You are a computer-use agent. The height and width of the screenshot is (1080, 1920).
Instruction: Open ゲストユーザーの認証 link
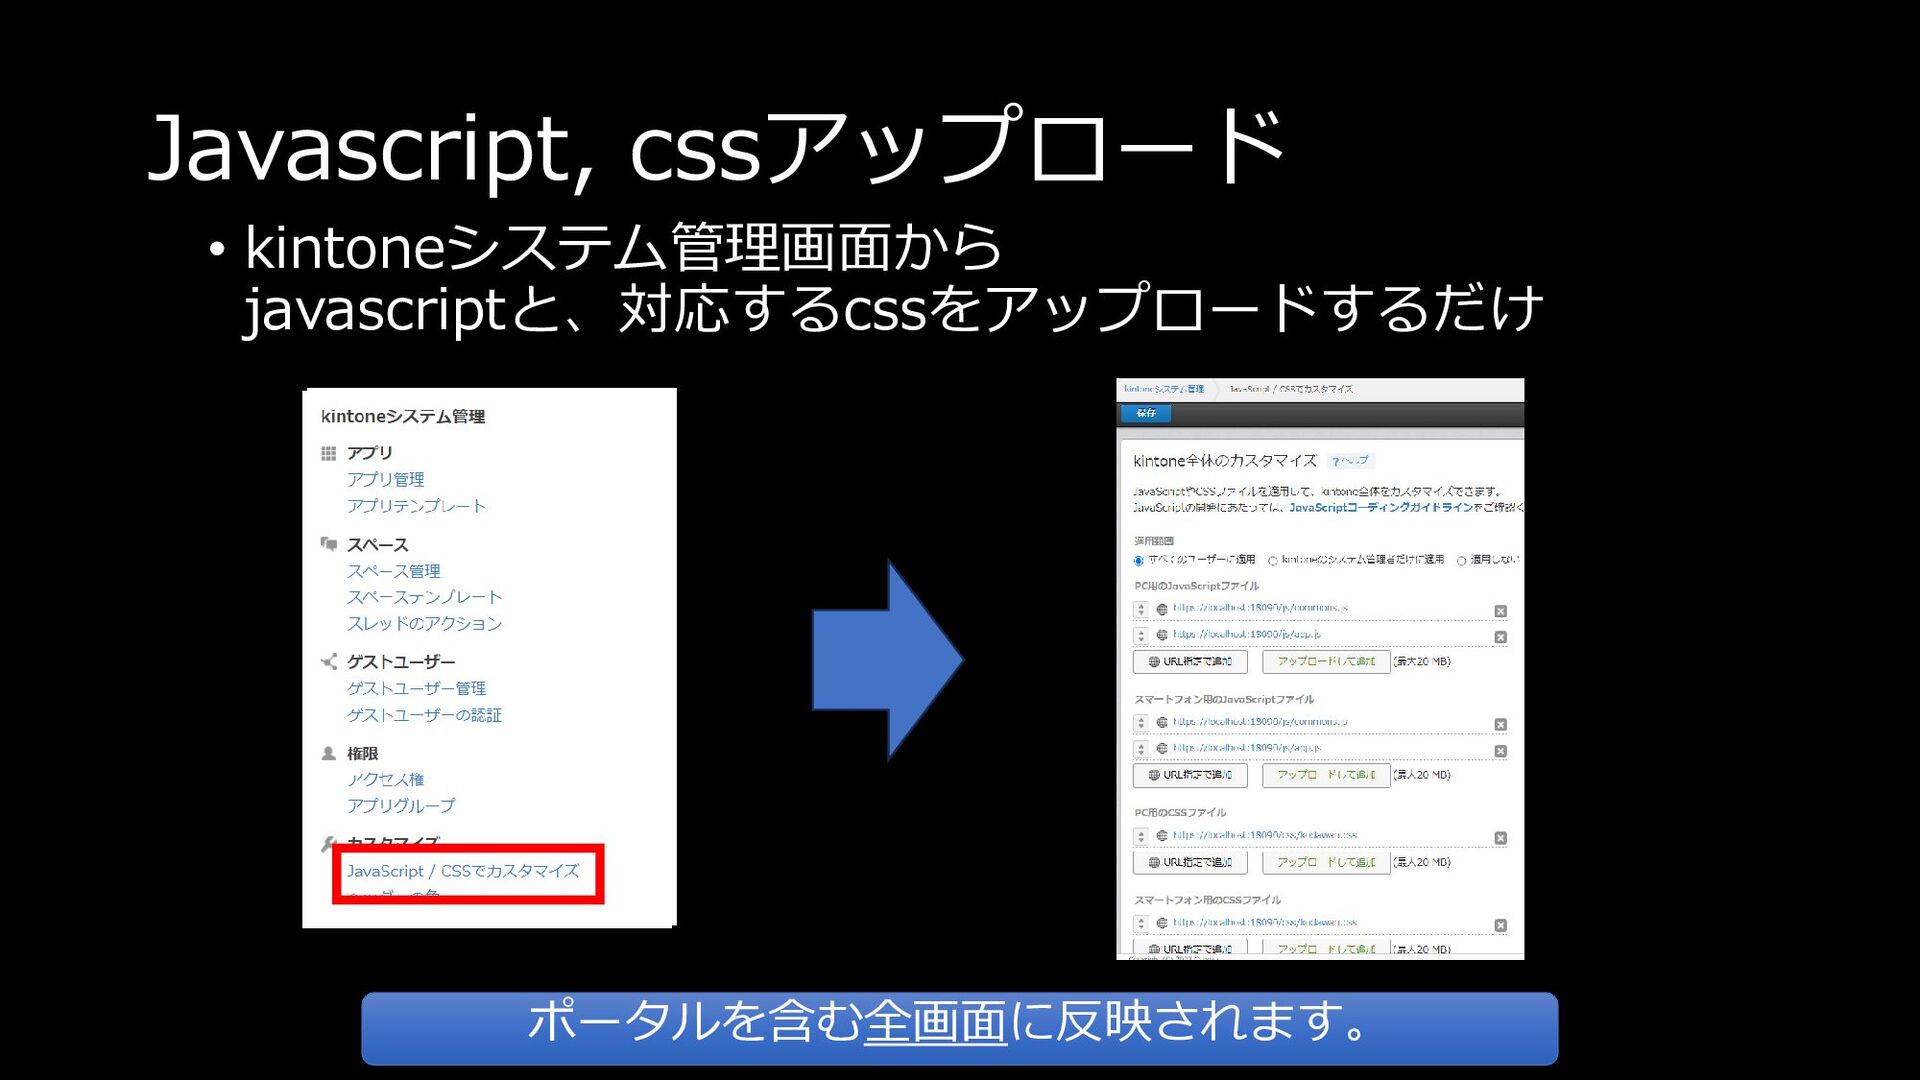click(x=424, y=716)
